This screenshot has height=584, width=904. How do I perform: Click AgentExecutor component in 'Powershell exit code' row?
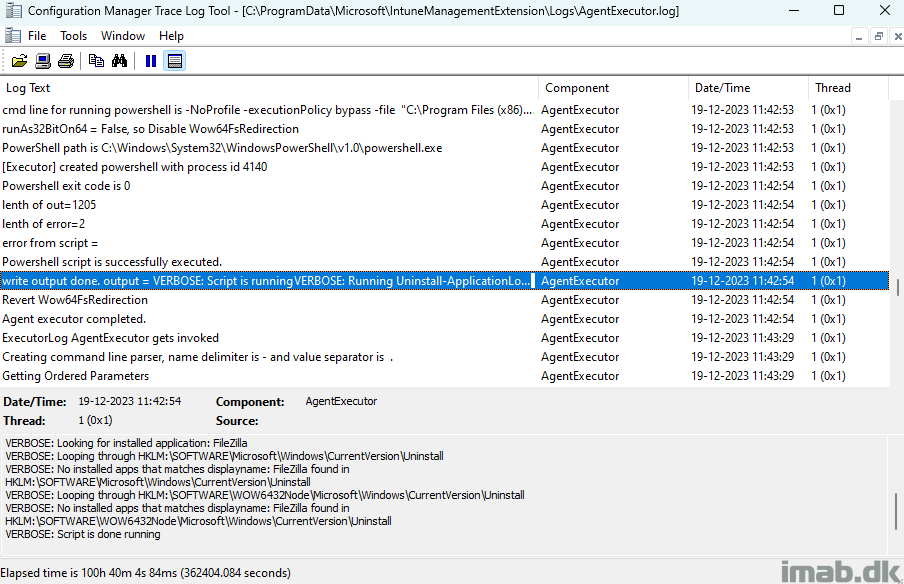click(x=580, y=186)
